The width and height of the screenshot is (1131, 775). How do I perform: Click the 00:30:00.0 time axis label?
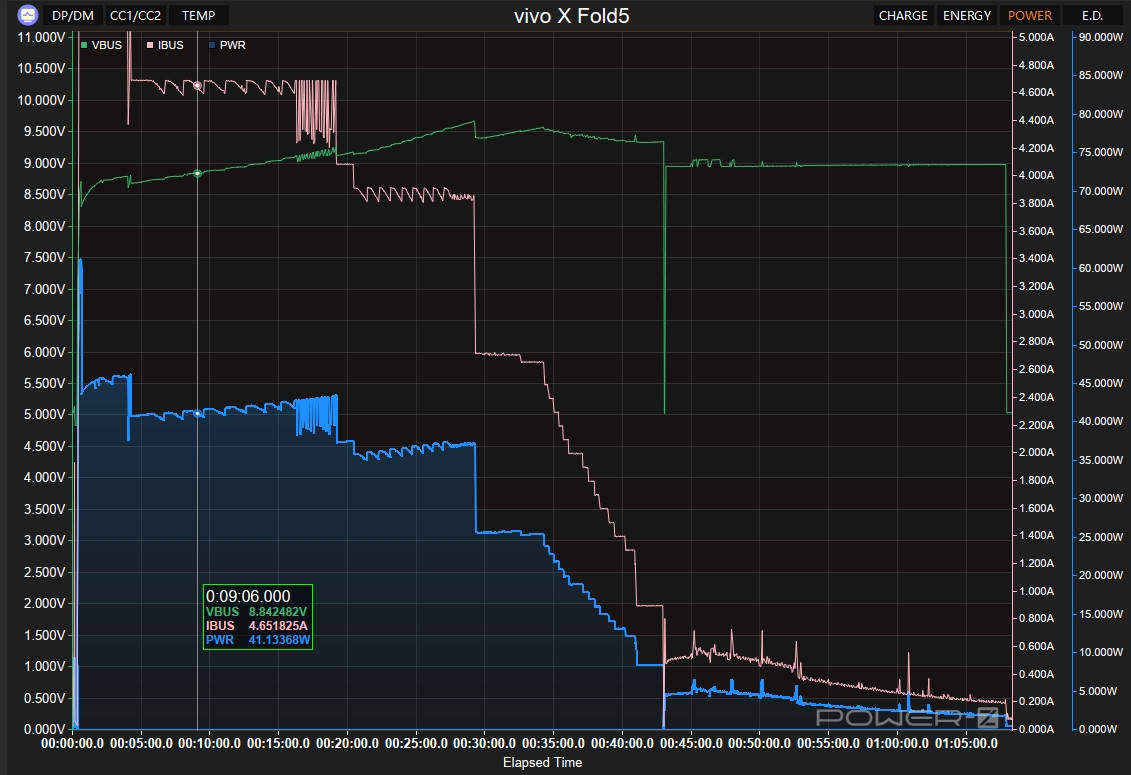coord(484,743)
